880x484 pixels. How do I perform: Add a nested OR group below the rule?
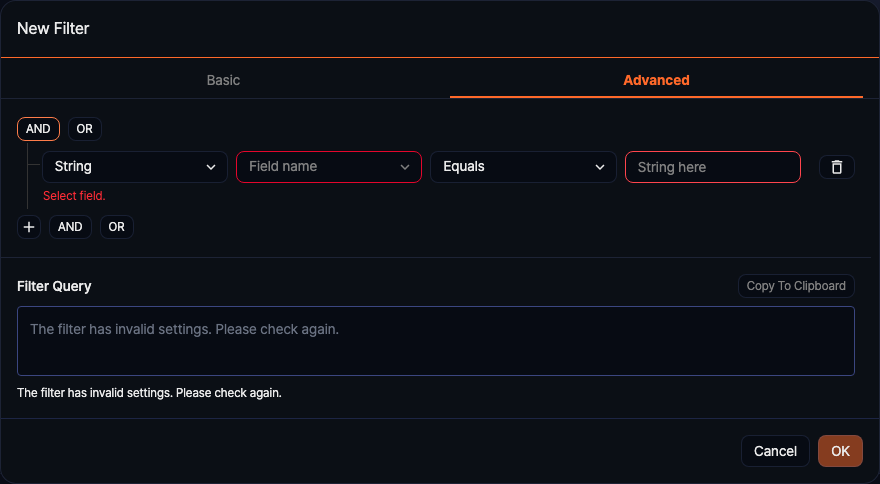pos(117,227)
